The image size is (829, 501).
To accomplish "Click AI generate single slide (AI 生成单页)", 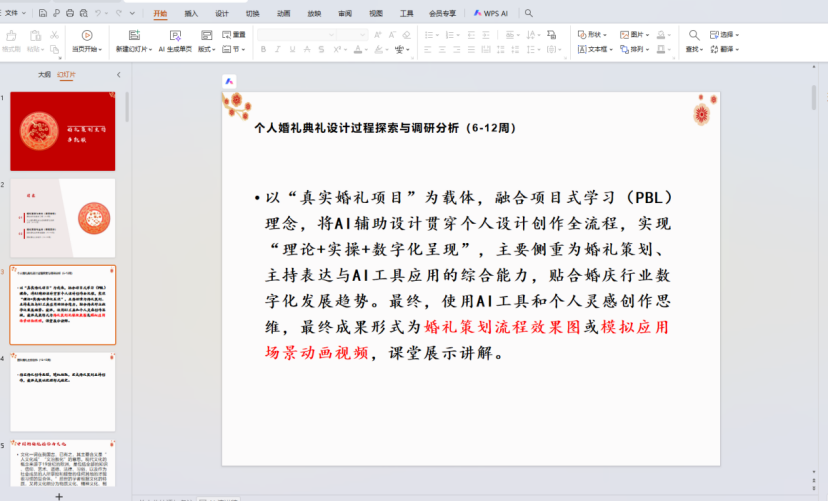I will point(175,35).
